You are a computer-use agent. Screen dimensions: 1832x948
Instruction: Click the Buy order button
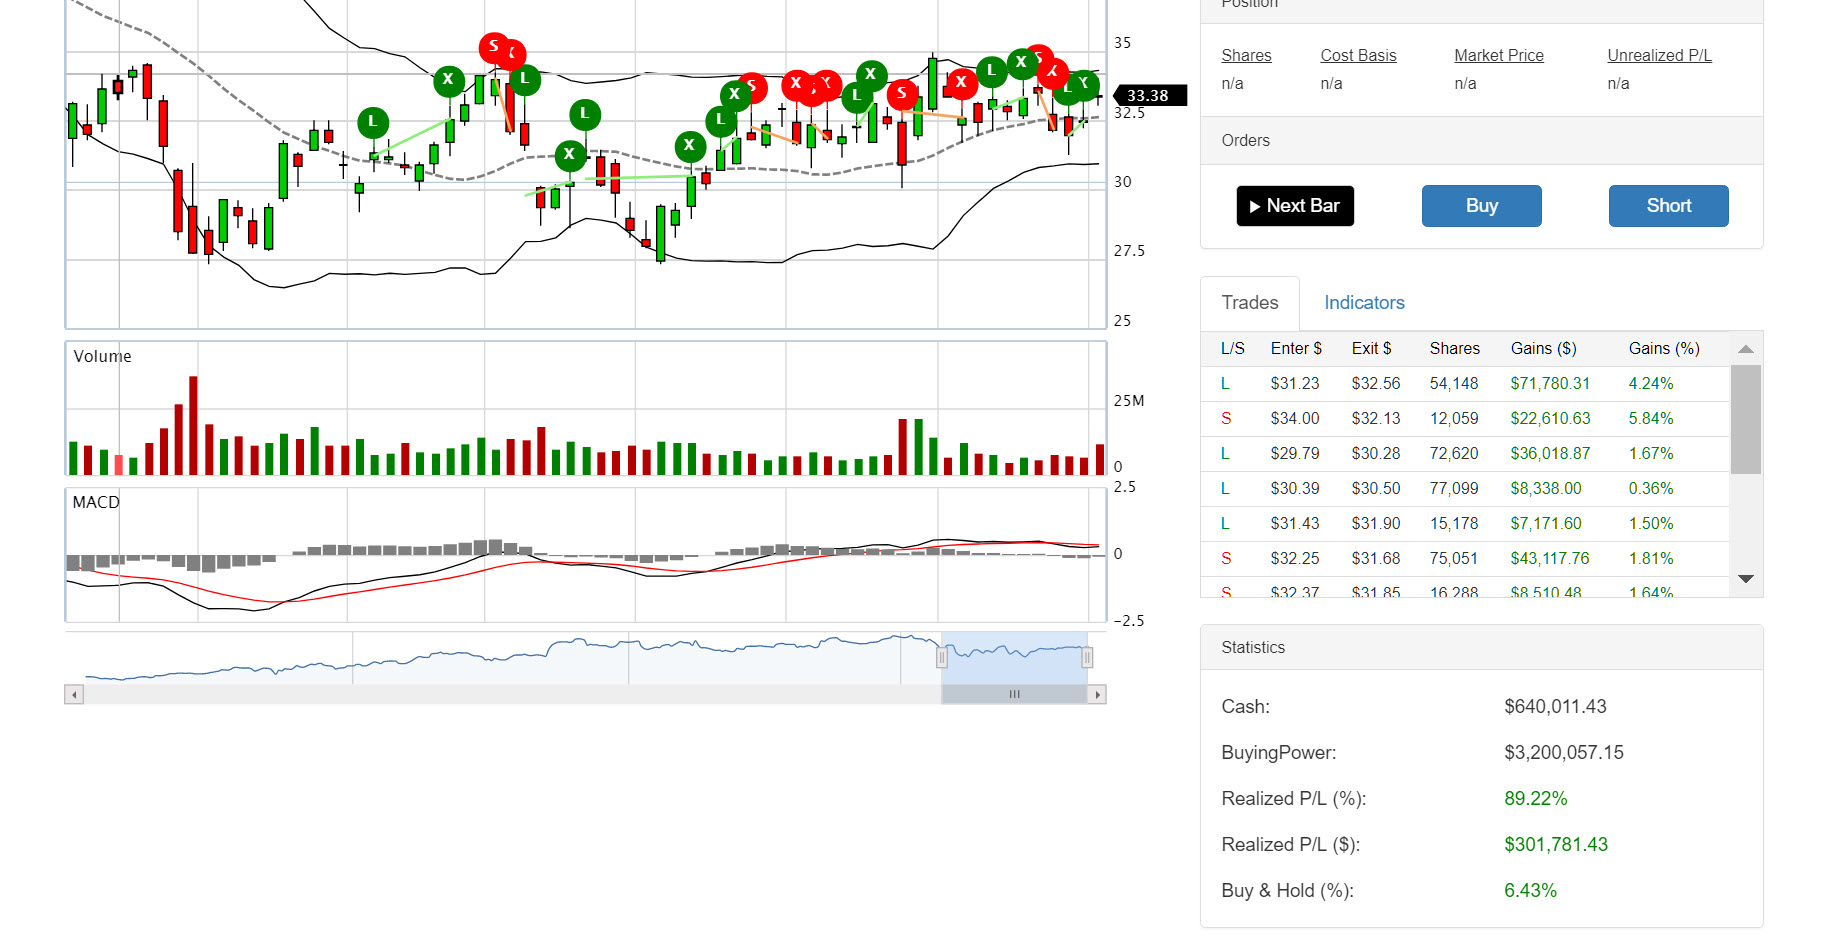tap(1482, 206)
